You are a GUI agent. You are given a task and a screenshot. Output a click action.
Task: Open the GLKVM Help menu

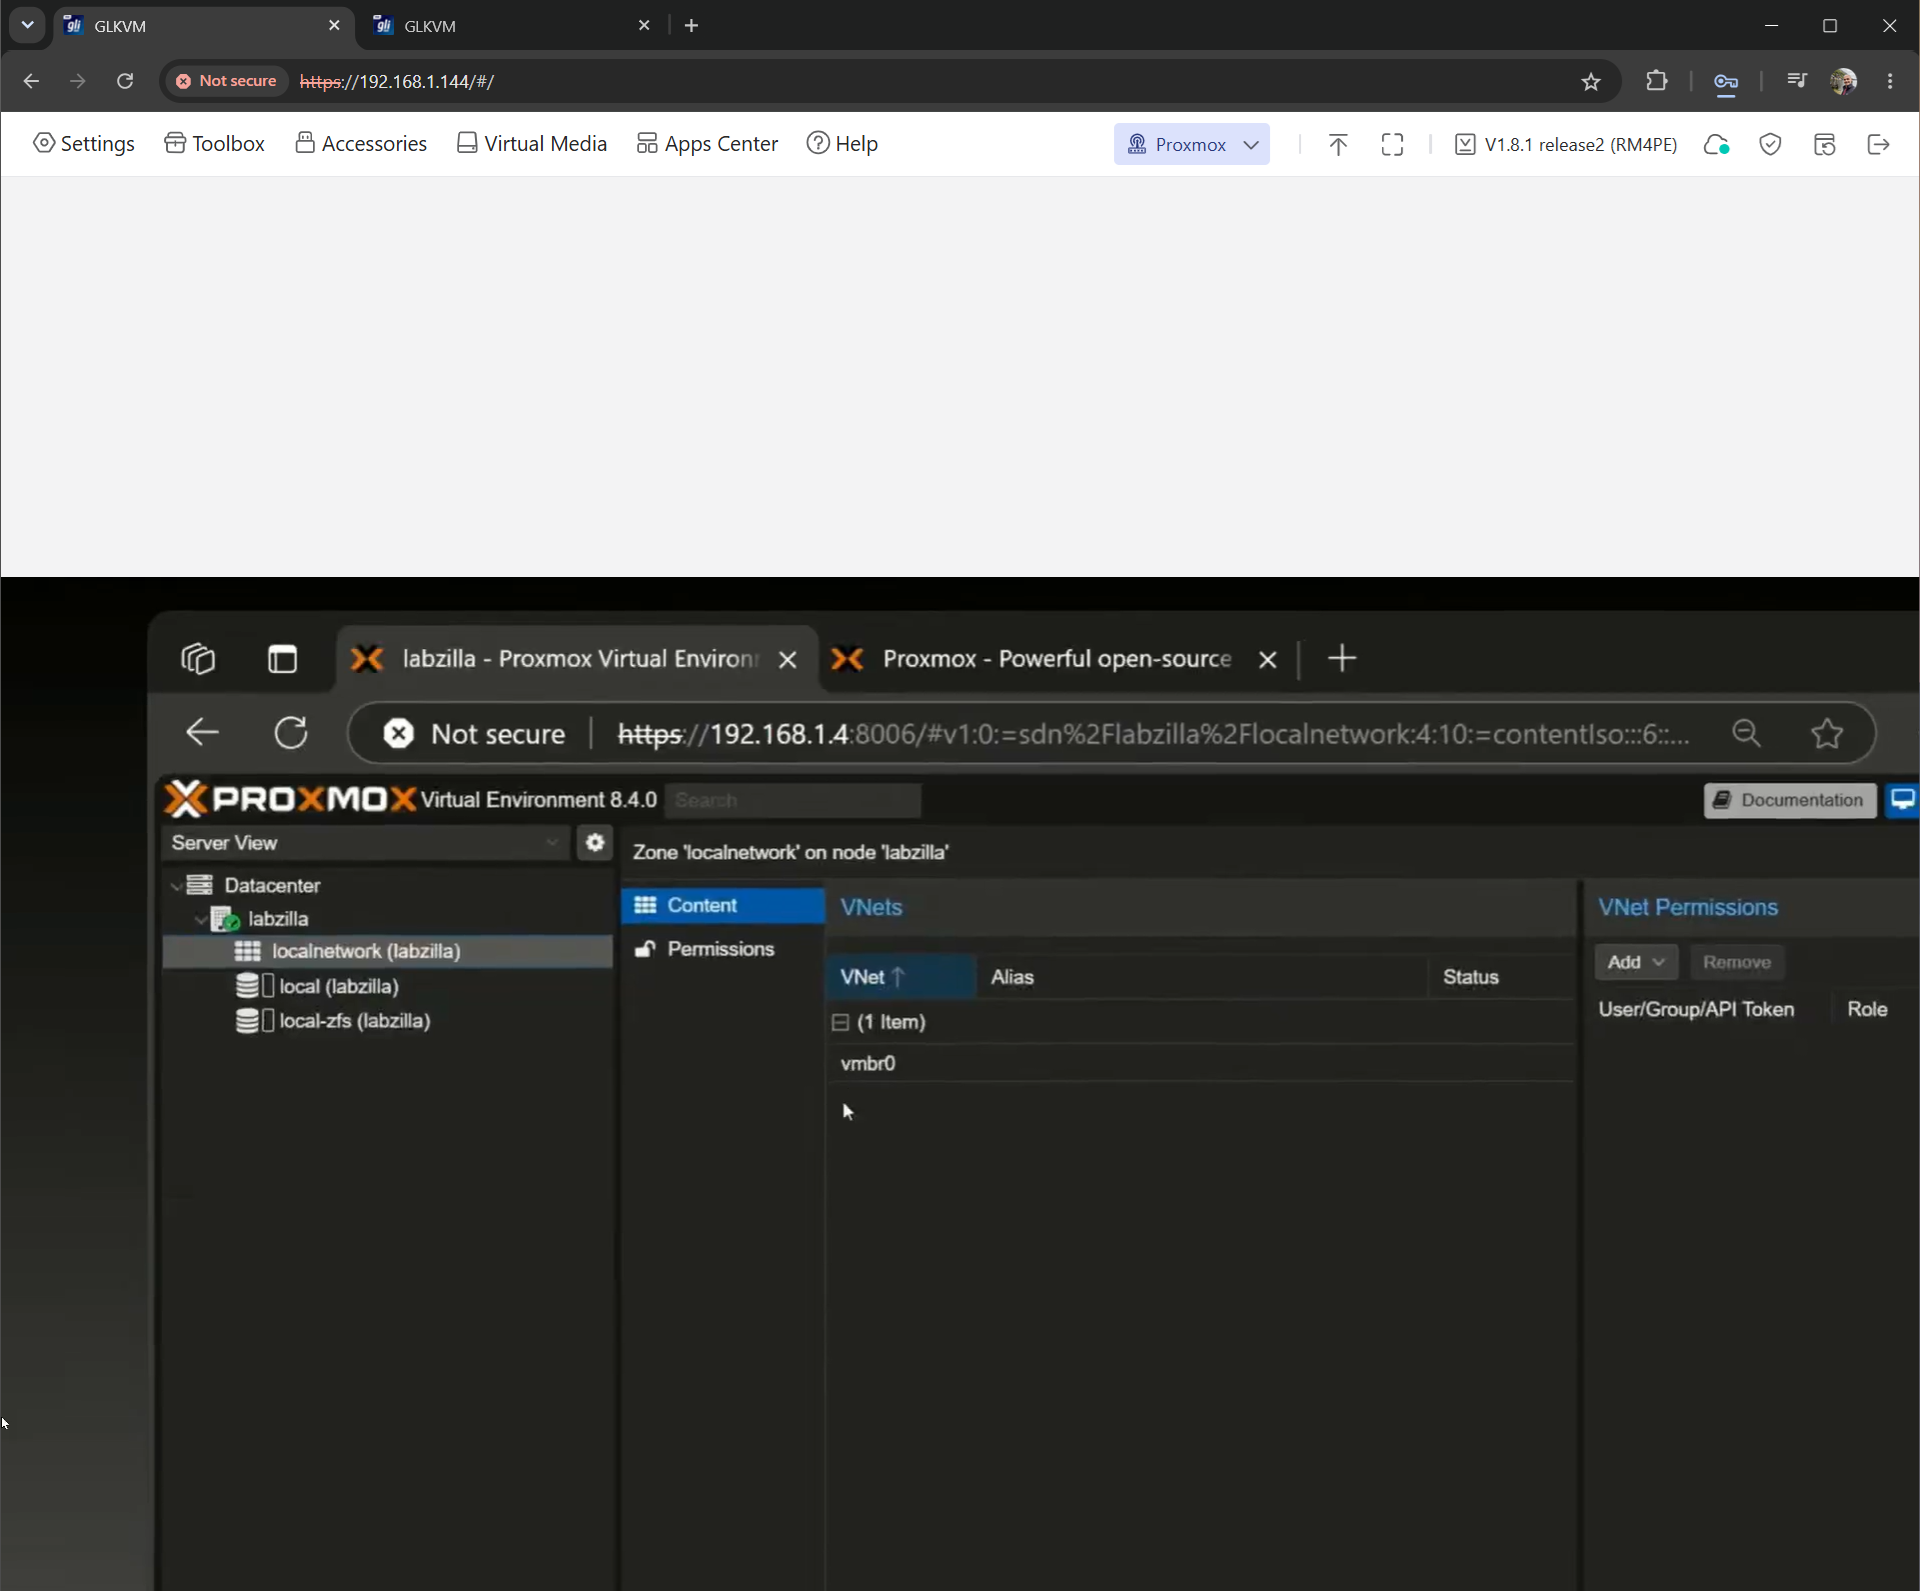[x=842, y=144]
